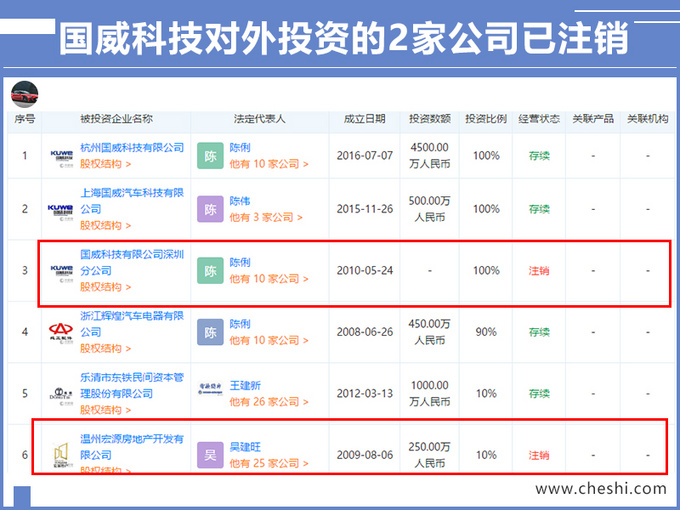Click 被投资企业名称 column header
Viewport: 680px width, 510px height.
(116, 119)
